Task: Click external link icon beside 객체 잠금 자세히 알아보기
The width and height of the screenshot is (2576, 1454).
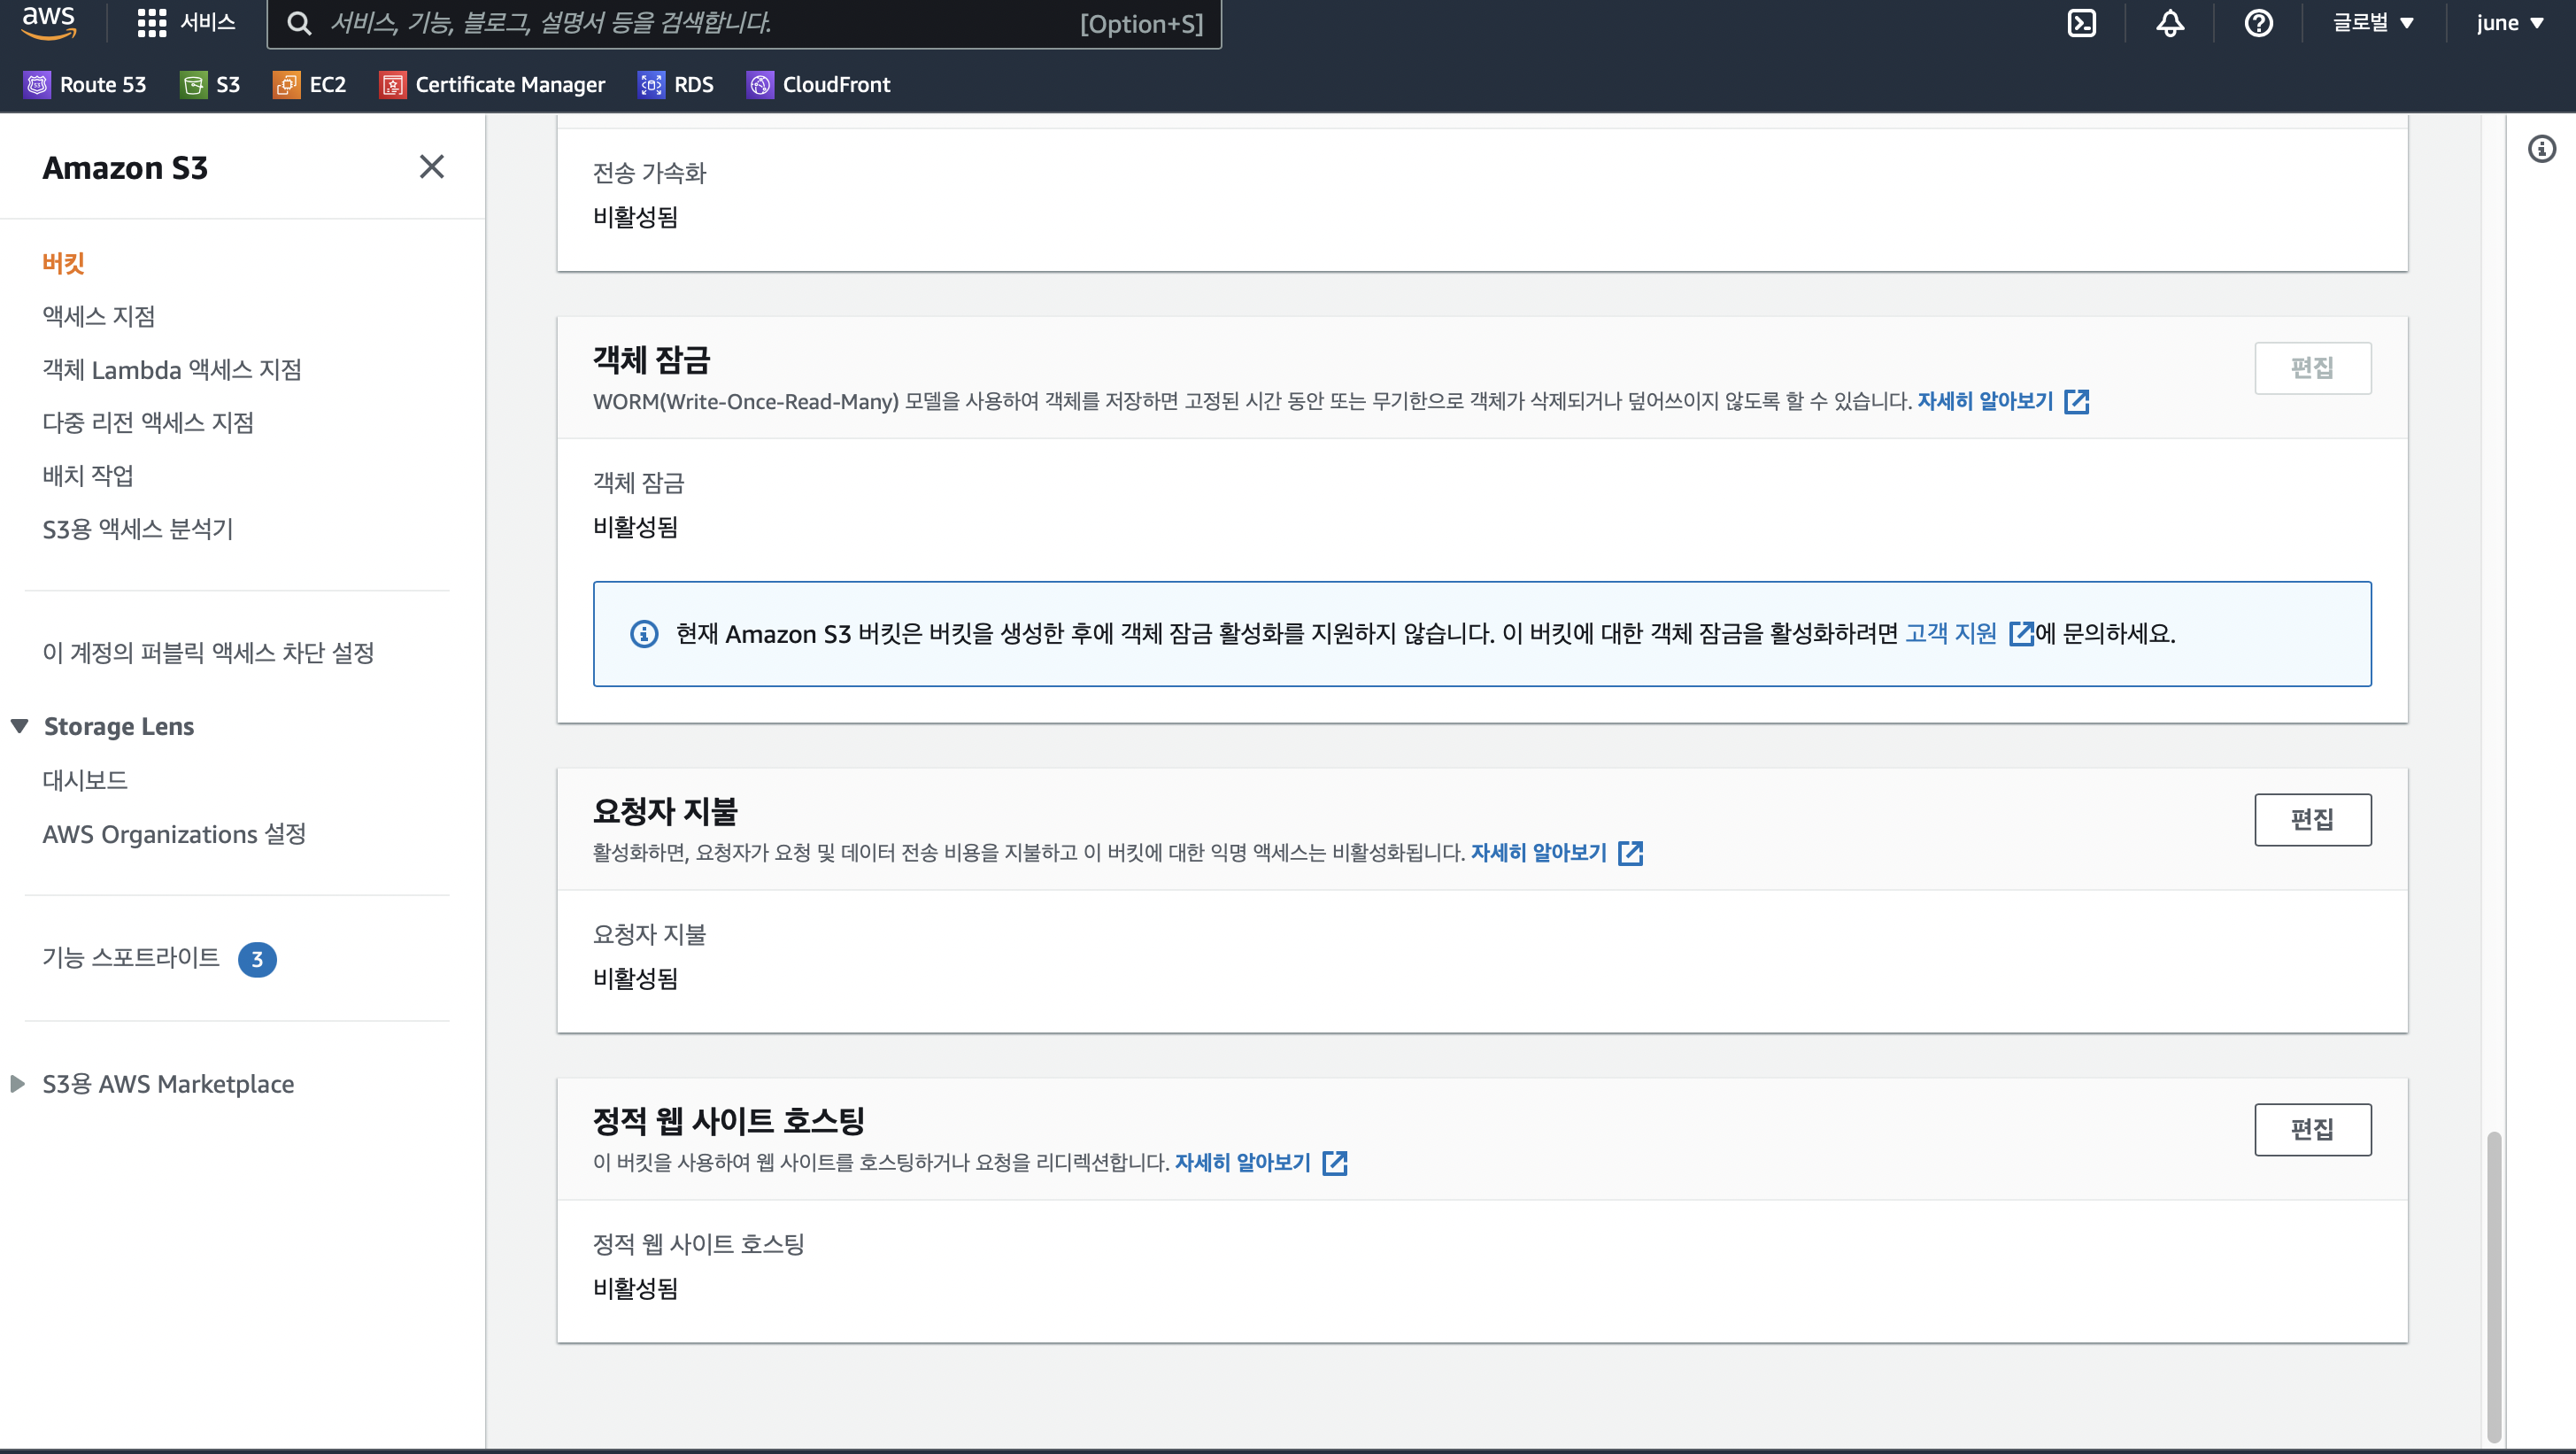Action: [2076, 401]
